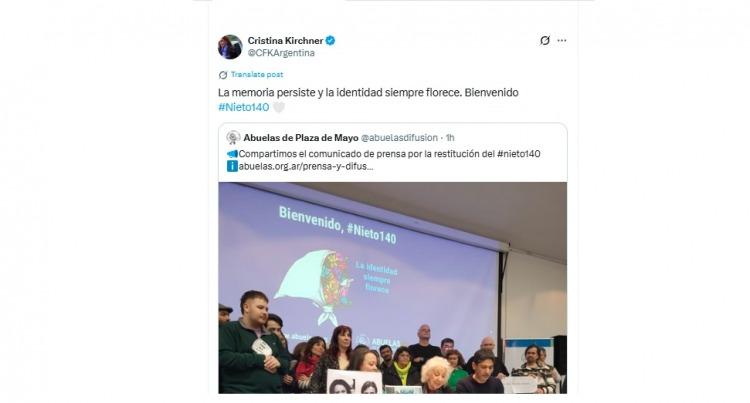Image resolution: width=750 pixels, height=403 pixels.
Task: Open Abuelas de Plaza de Mayo avatar
Action: (x=233, y=138)
